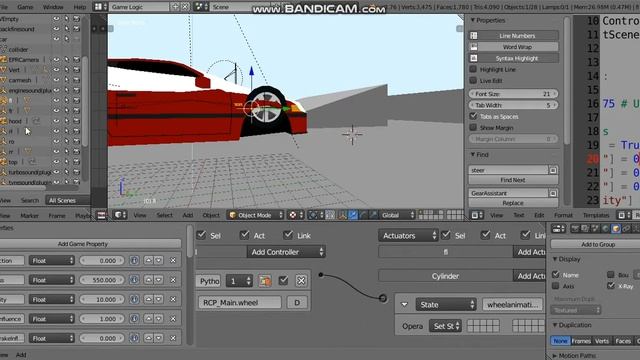The height and width of the screenshot is (360, 640).
Task: Toggle Word Wrap in text editor properties
Action: coord(513,47)
